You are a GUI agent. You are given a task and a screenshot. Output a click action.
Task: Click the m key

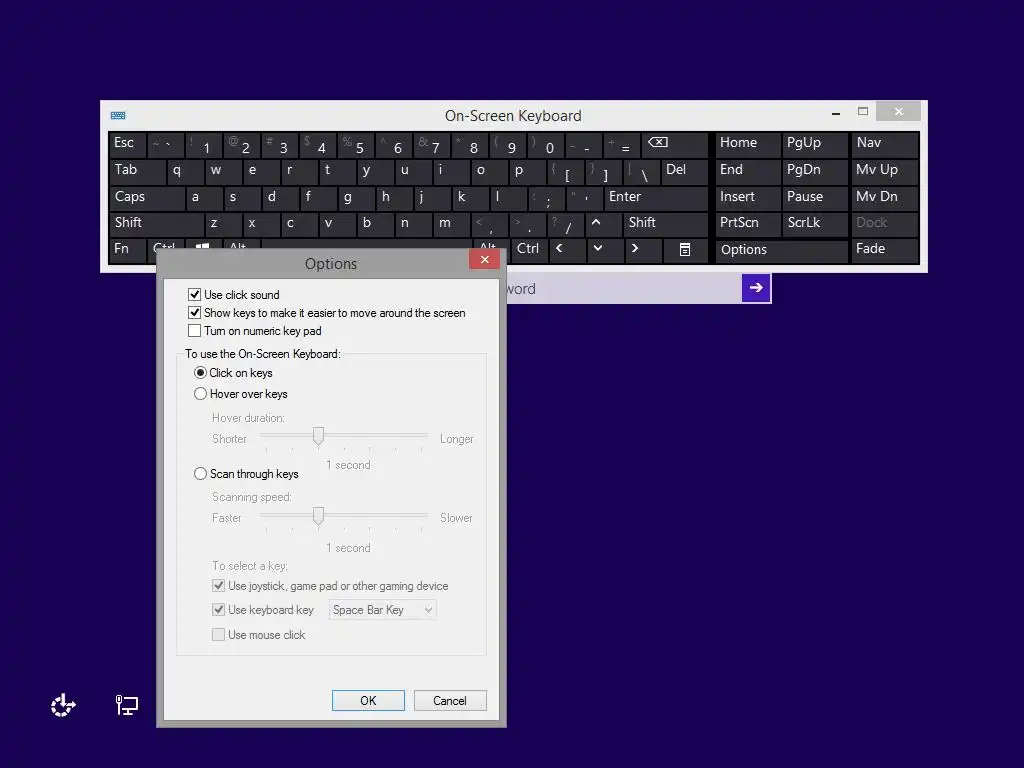451,223
